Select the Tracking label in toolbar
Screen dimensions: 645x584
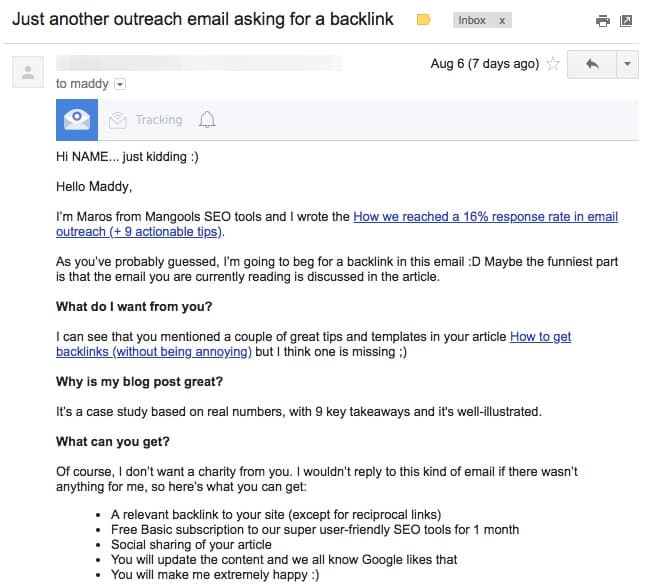(159, 120)
